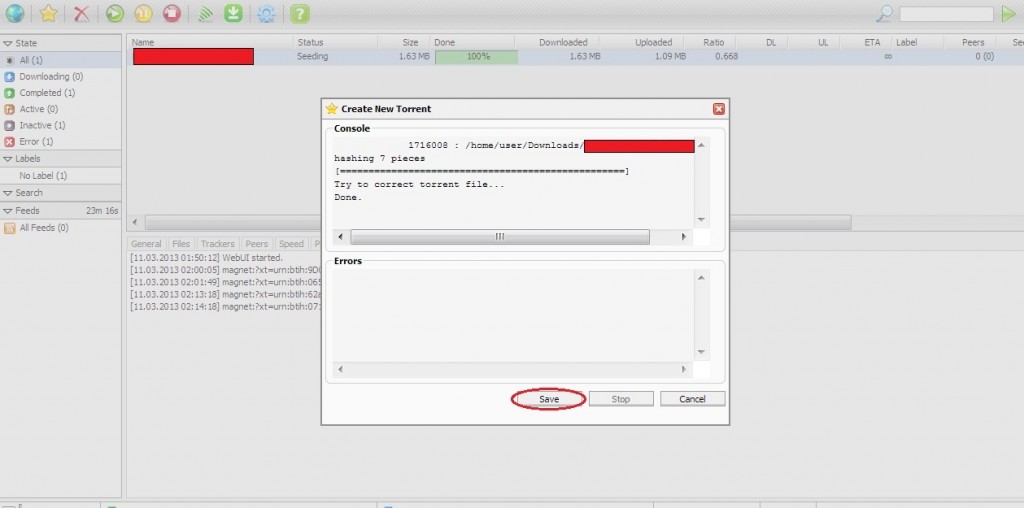Viewport: 1024px width, 508px height.
Task: Filter by Completed (1) torrents
Action: click(x=40, y=93)
